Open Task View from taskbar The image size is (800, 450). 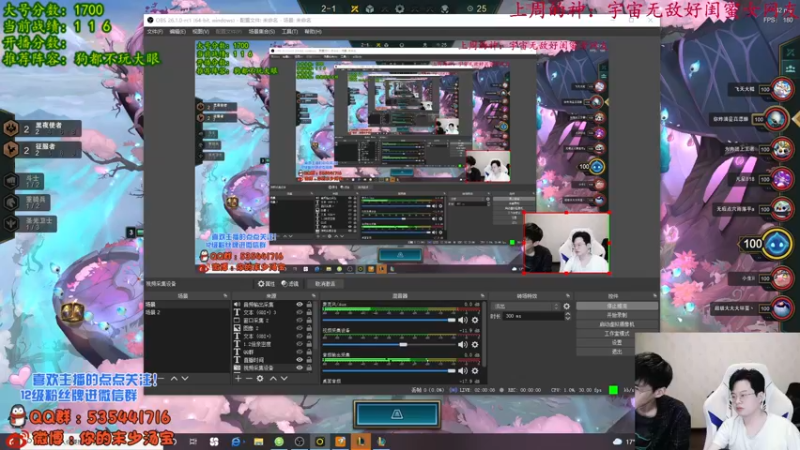click(193, 441)
